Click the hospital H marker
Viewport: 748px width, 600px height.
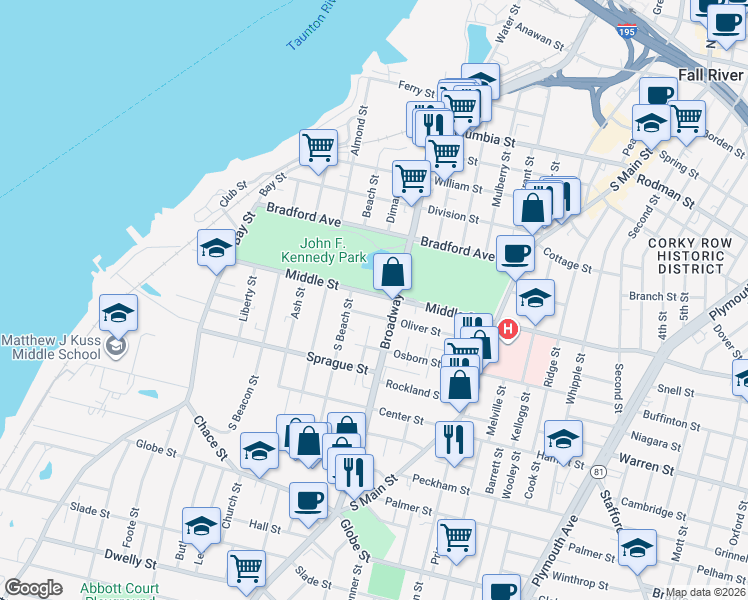pyautogui.click(x=508, y=330)
